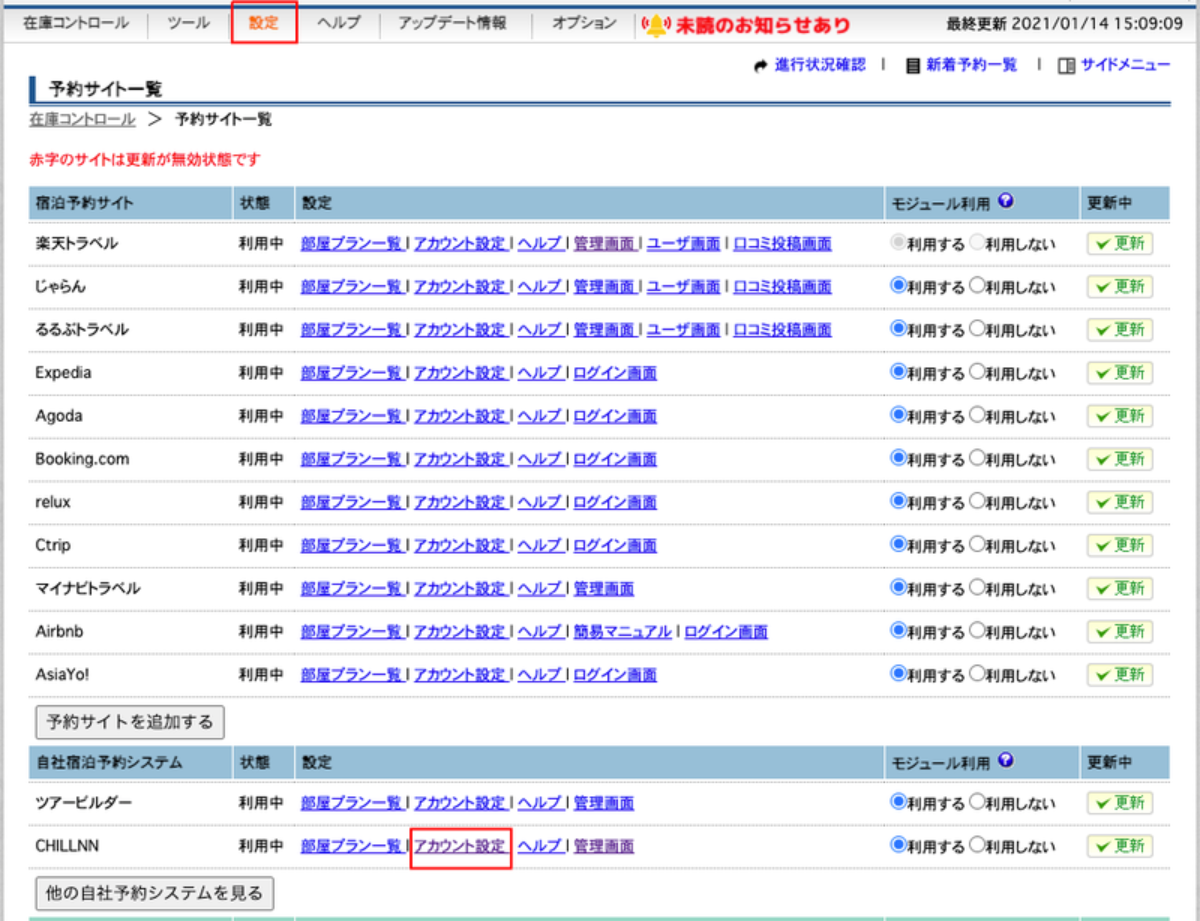Click the help icon beside モジュール利用 header
The height and width of the screenshot is (921, 1200).
pos(1006,202)
